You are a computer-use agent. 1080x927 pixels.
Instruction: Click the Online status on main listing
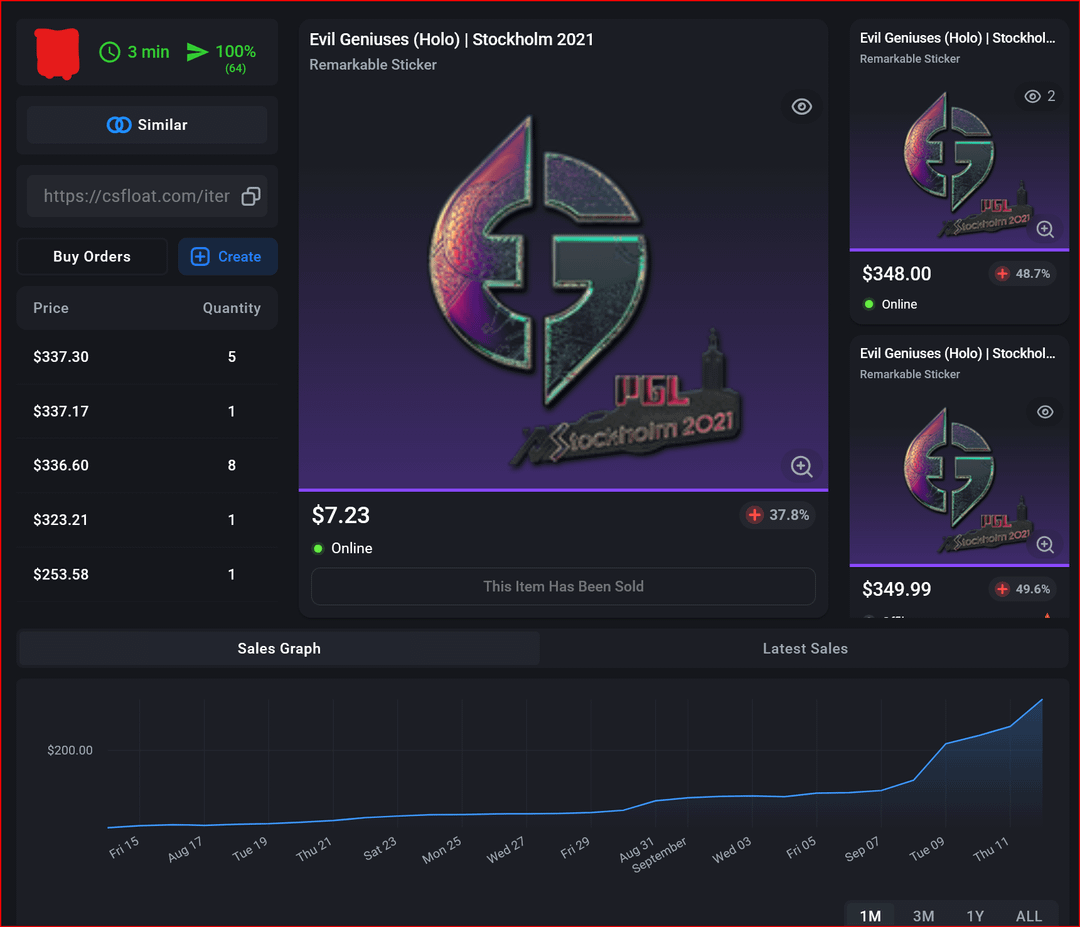[x=342, y=548]
